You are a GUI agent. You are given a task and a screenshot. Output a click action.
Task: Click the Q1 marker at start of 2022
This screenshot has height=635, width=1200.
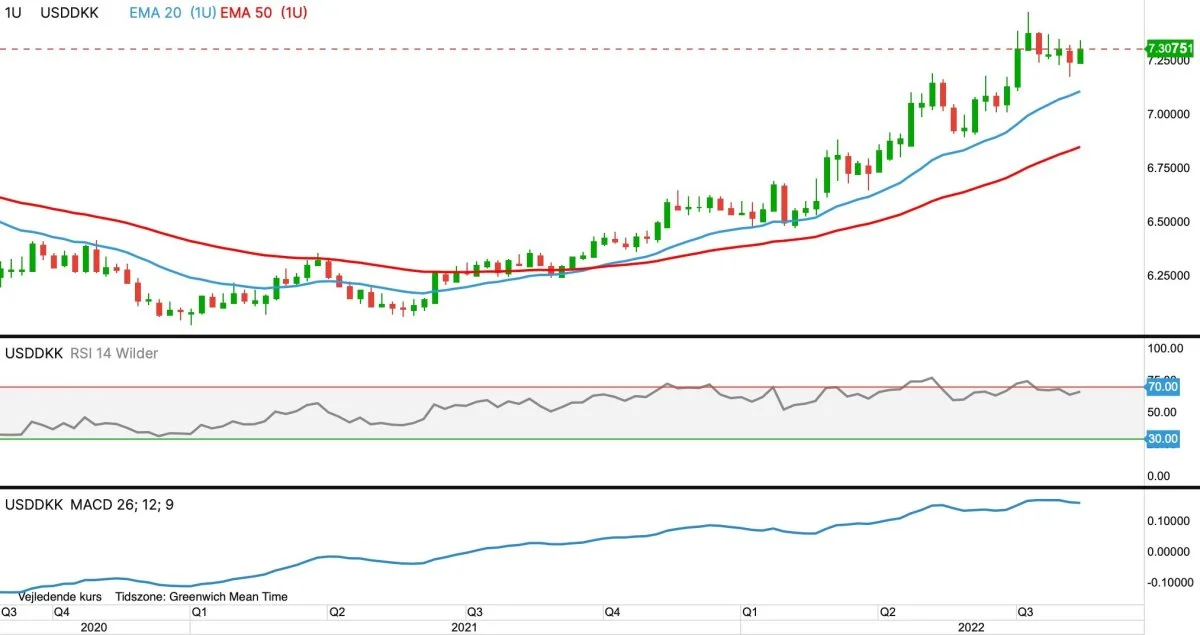[750, 611]
